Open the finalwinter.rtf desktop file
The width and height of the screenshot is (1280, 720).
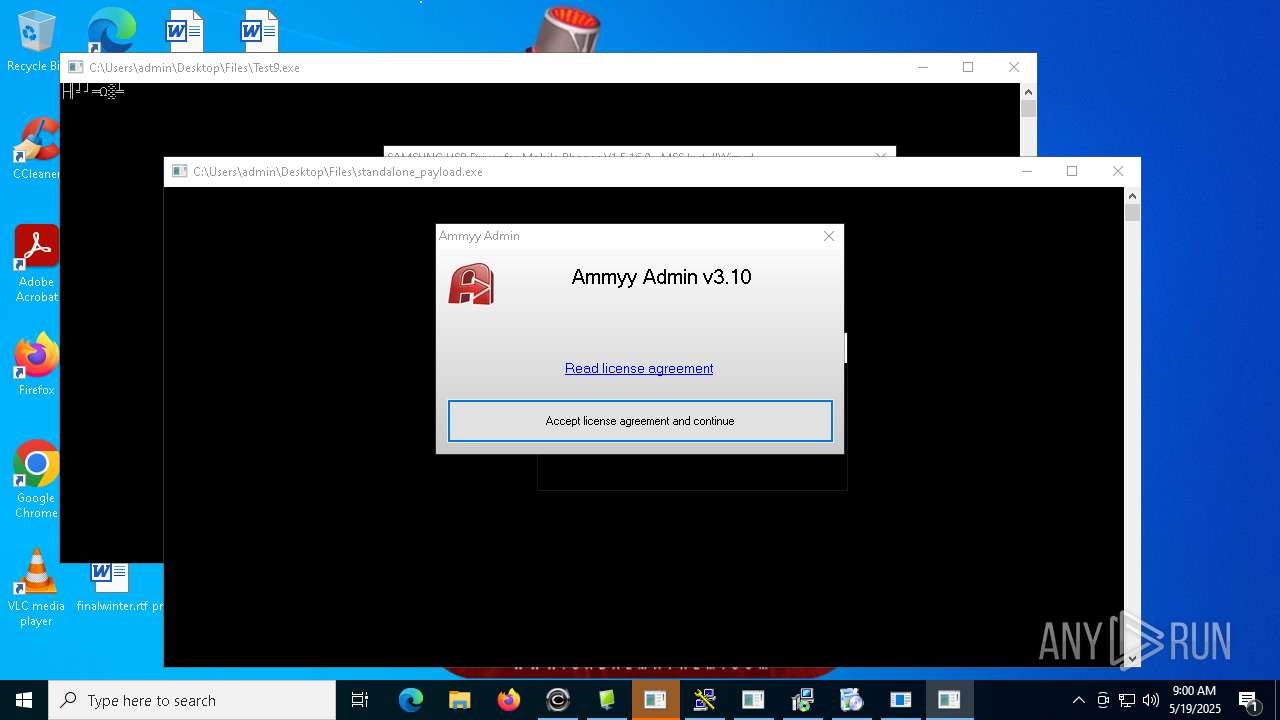point(112,588)
